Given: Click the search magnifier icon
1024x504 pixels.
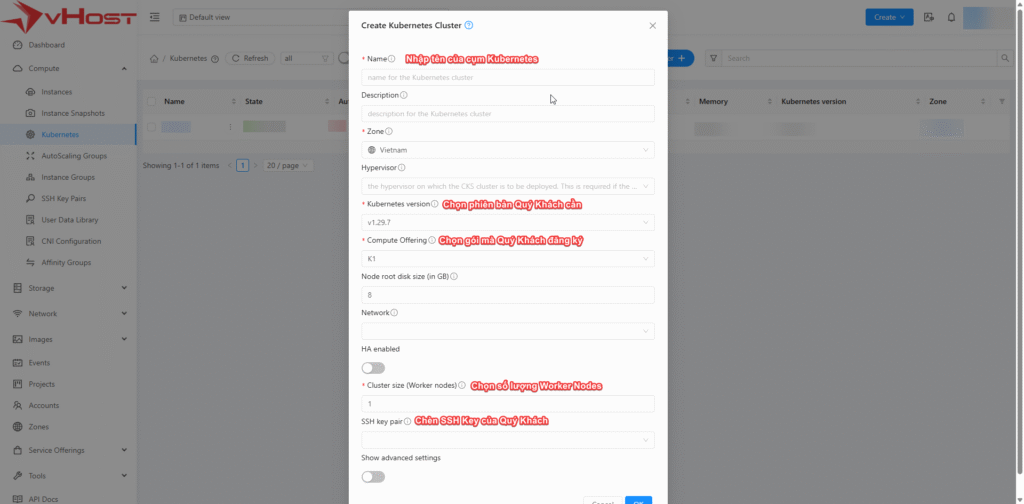Looking at the screenshot, I should click(1005, 59).
